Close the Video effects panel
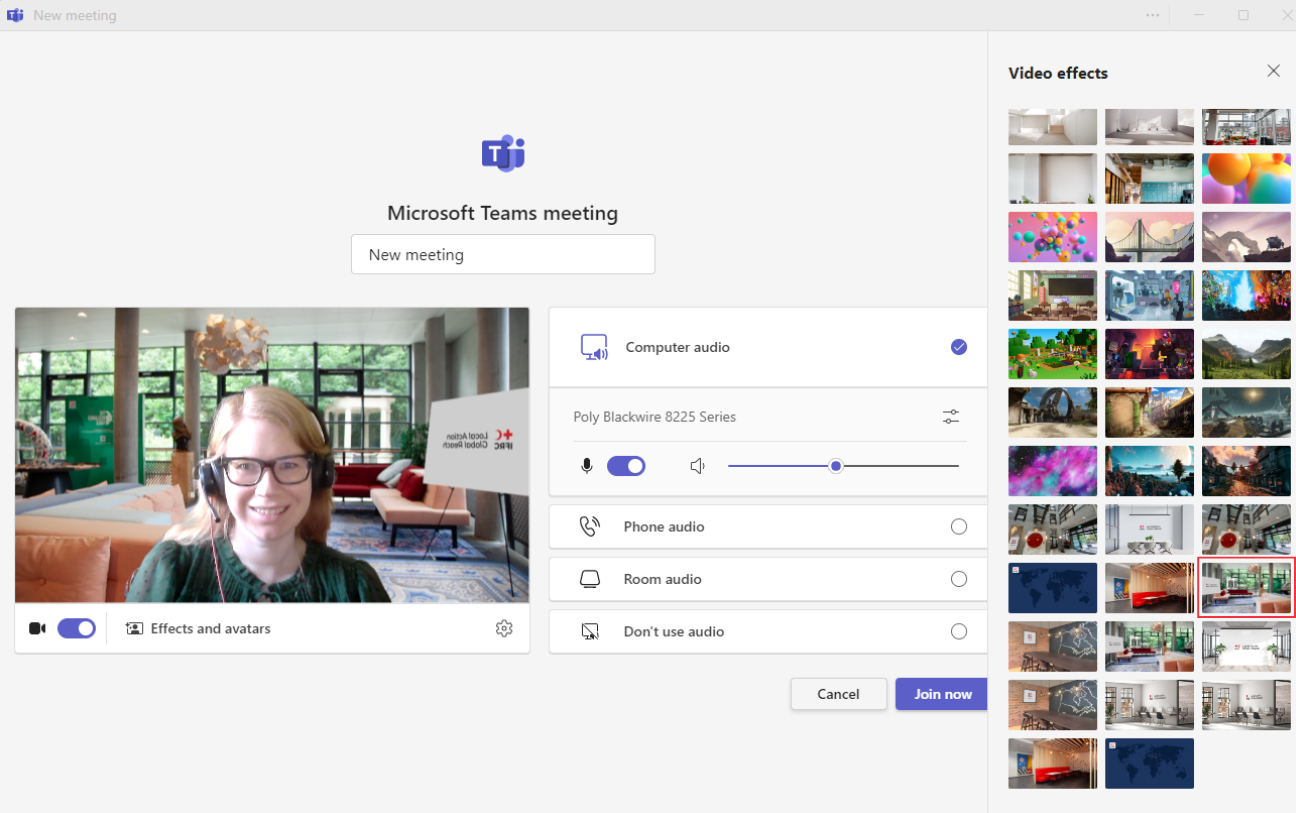Viewport: 1296px width, 813px height. coord(1273,71)
